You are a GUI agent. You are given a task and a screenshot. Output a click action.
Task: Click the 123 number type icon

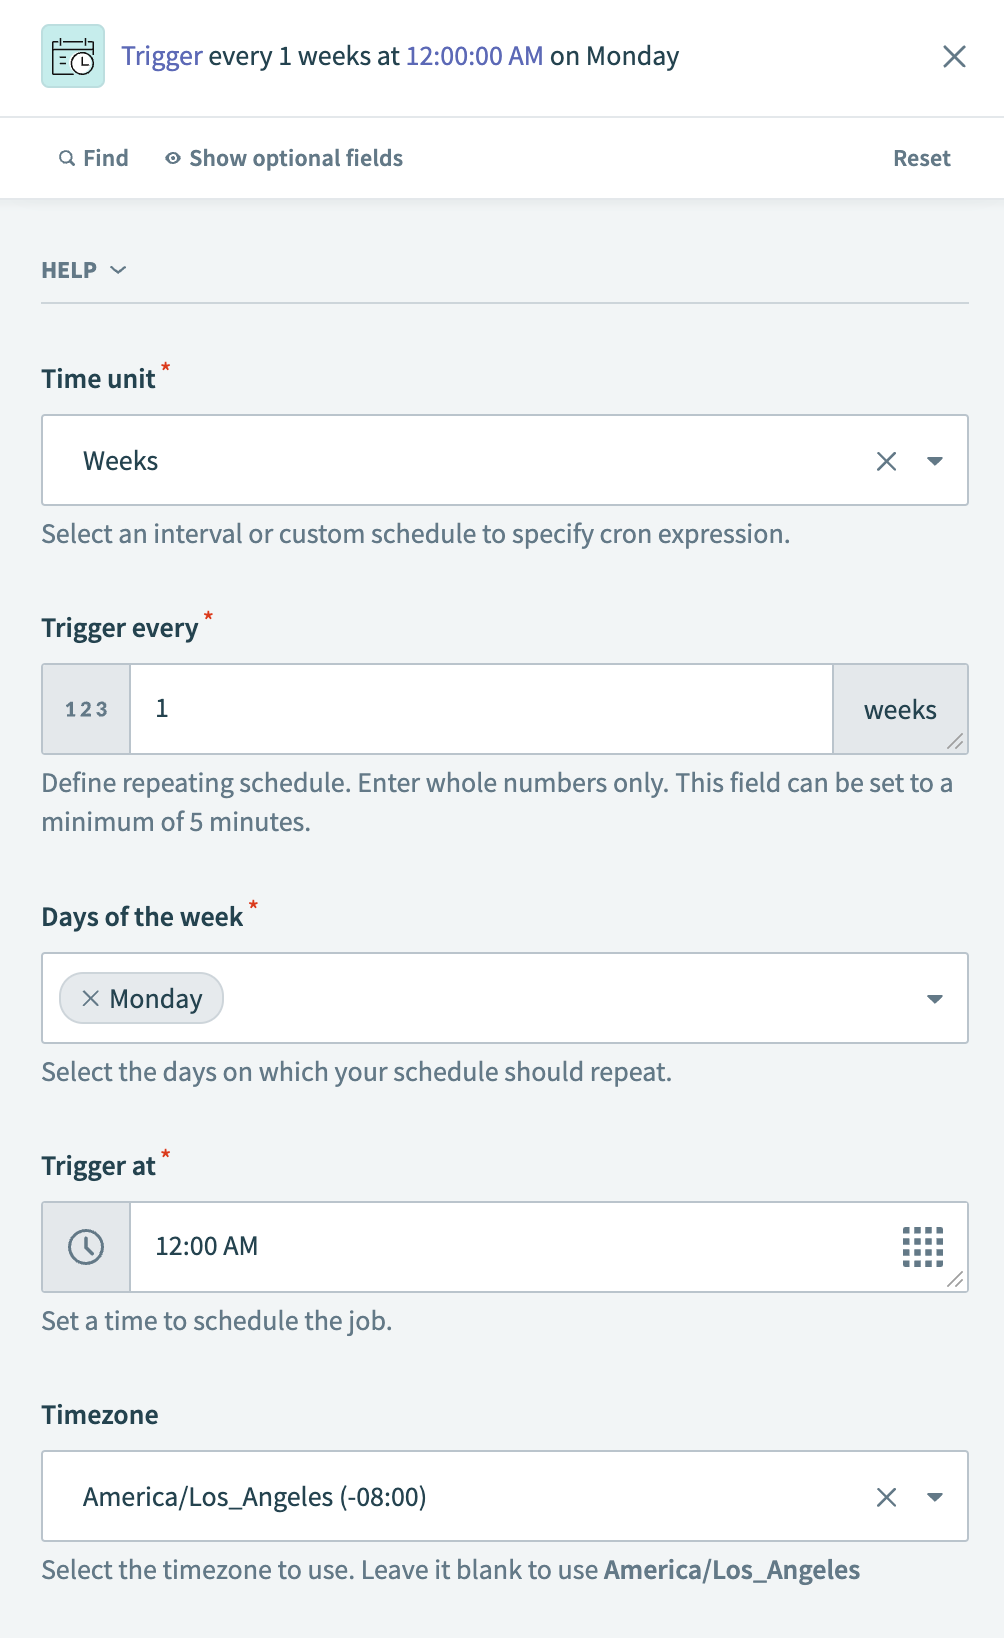[x=86, y=709]
